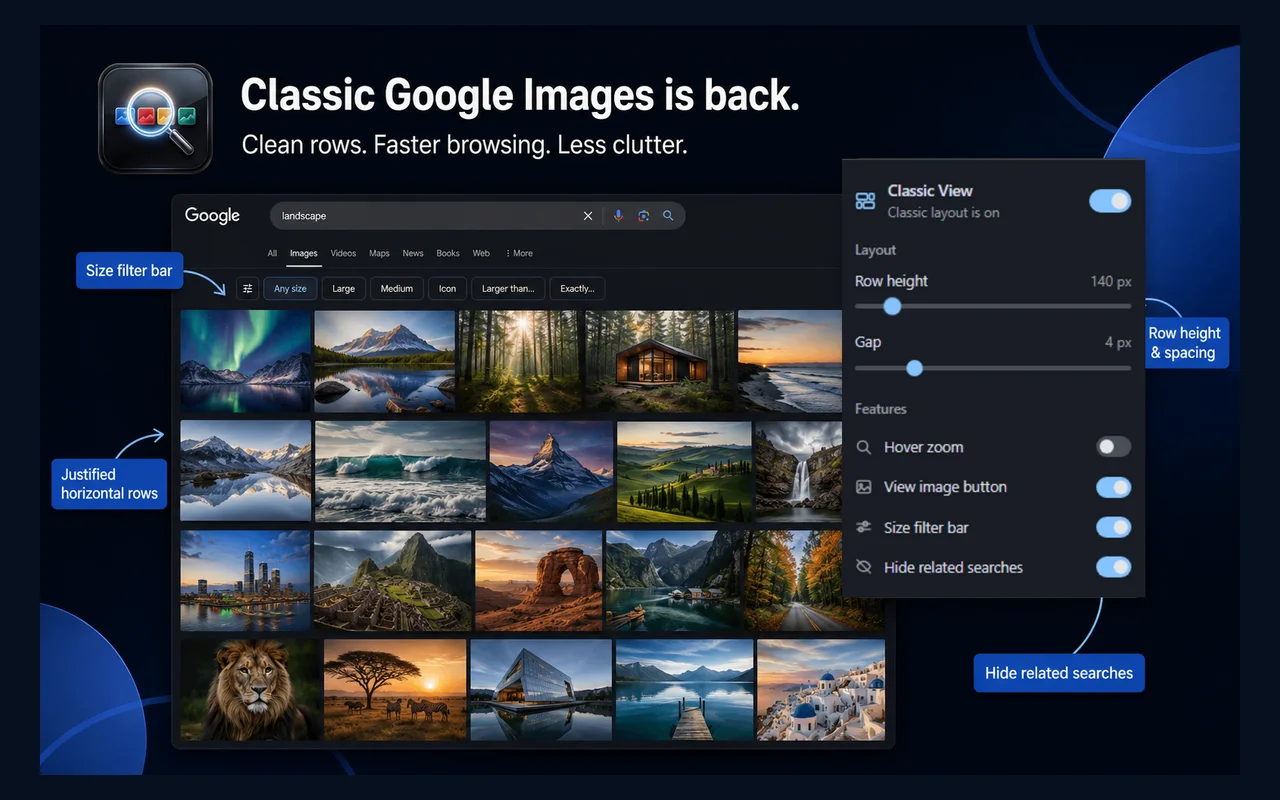Click the Google logo
This screenshot has width=1280, height=800.
(x=212, y=216)
